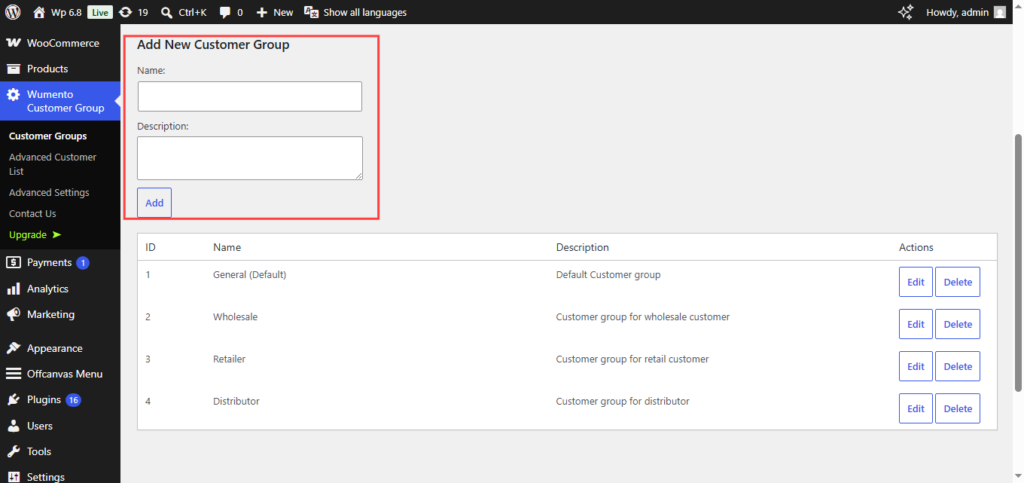
Task: Open Contact Us submenu link
Action: [x=33, y=213]
